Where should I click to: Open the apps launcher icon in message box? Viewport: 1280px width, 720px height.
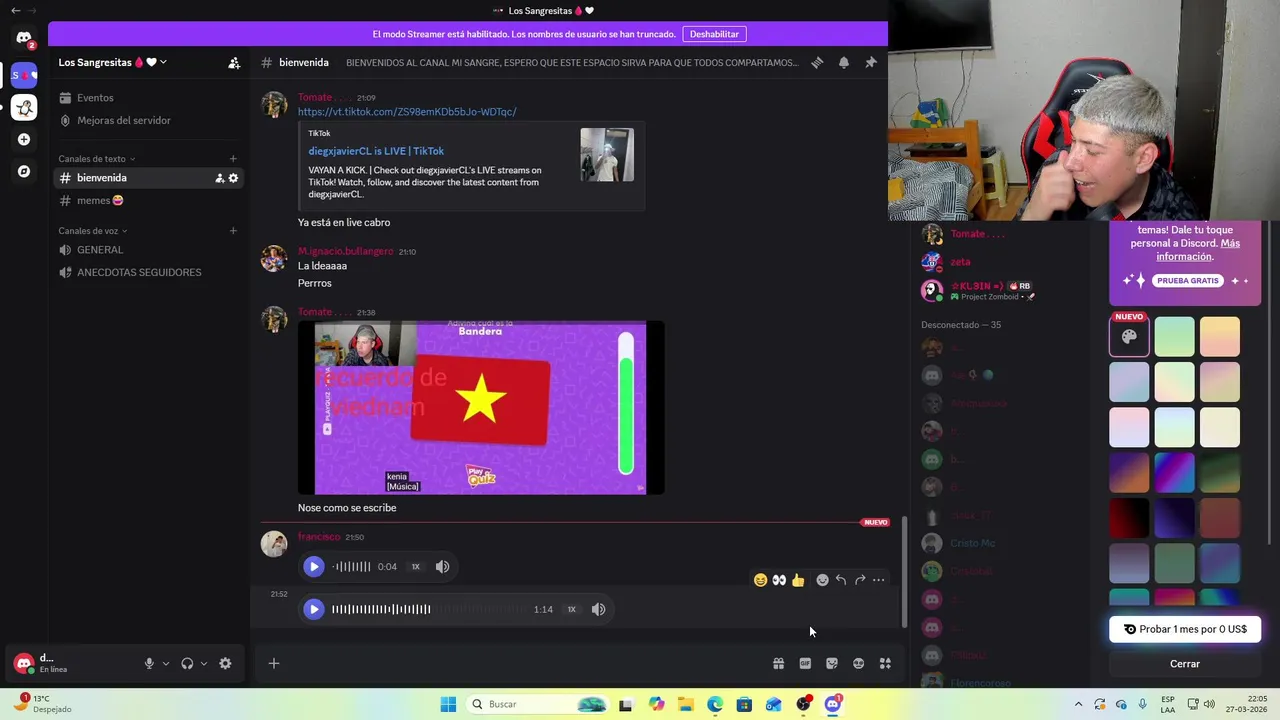[885, 663]
